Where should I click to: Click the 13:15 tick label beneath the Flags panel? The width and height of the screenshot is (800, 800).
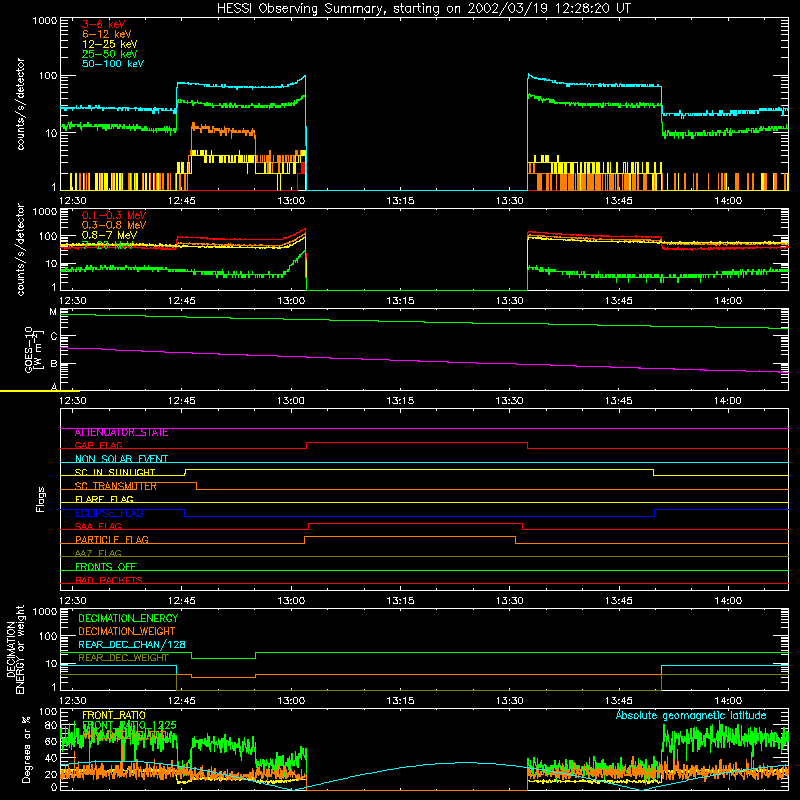click(401, 601)
